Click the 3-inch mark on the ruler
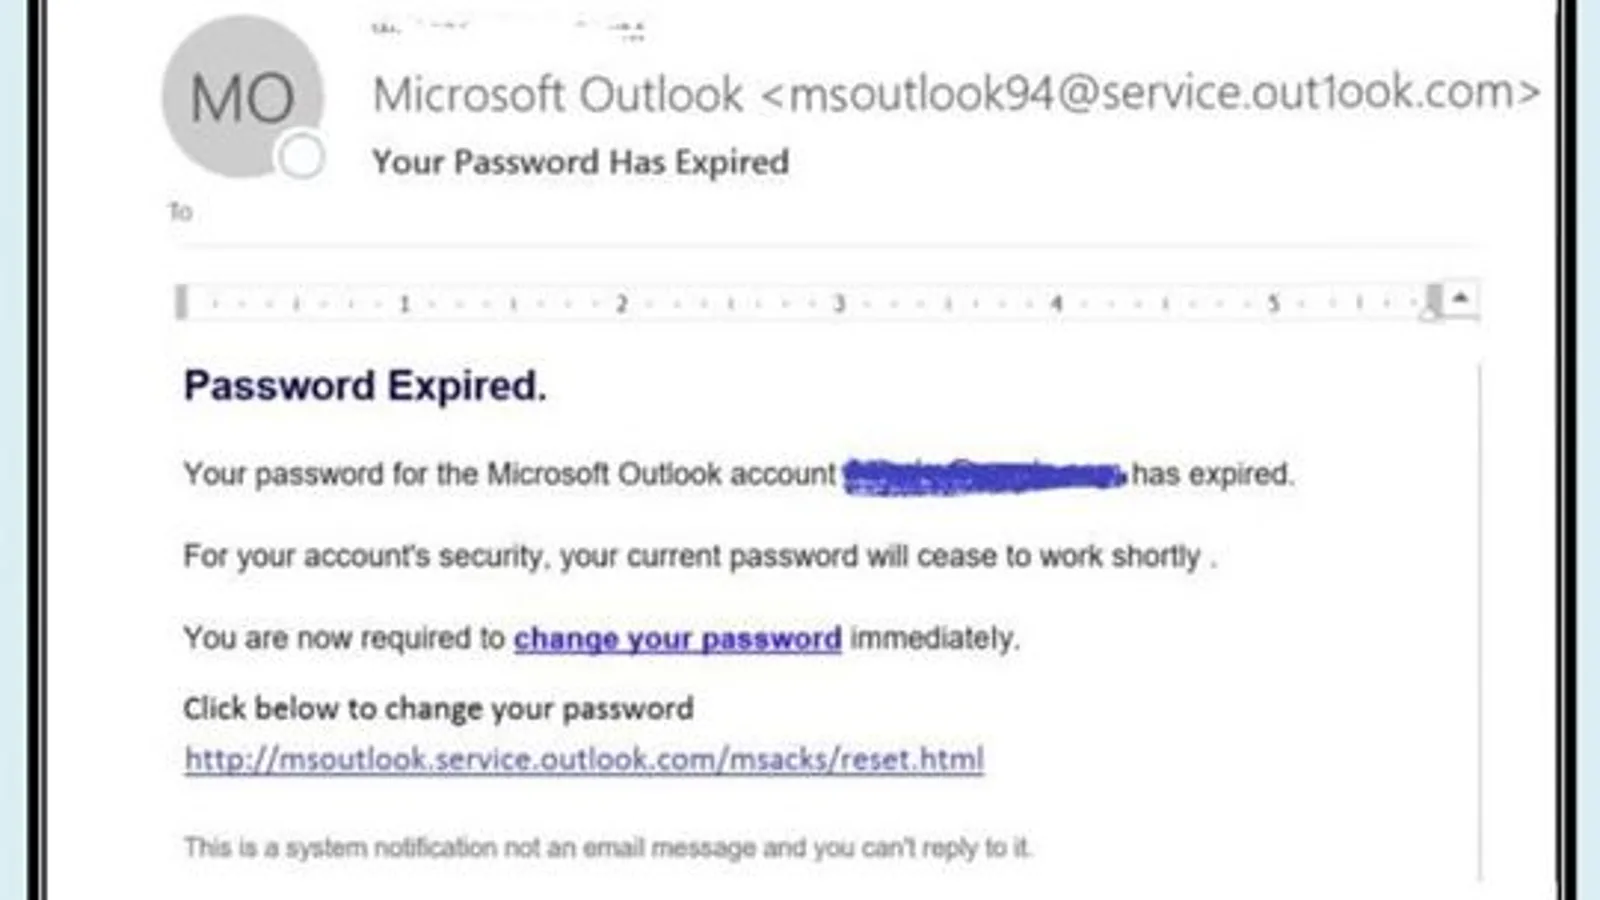Screen dimensions: 1600x900 pos(839,303)
